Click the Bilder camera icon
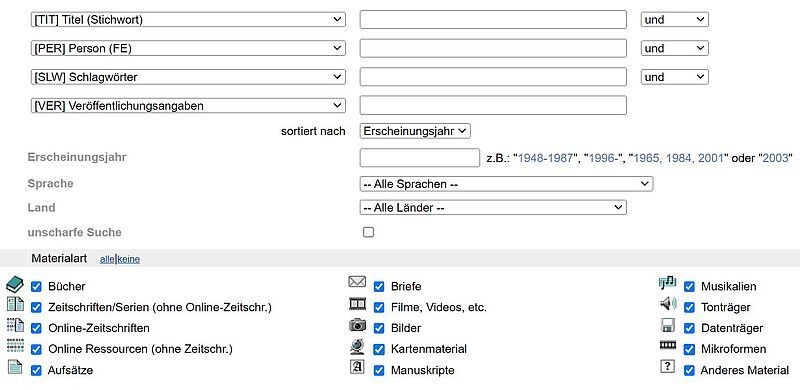The height and width of the screenshot is (390, 800). pos(357,325)
